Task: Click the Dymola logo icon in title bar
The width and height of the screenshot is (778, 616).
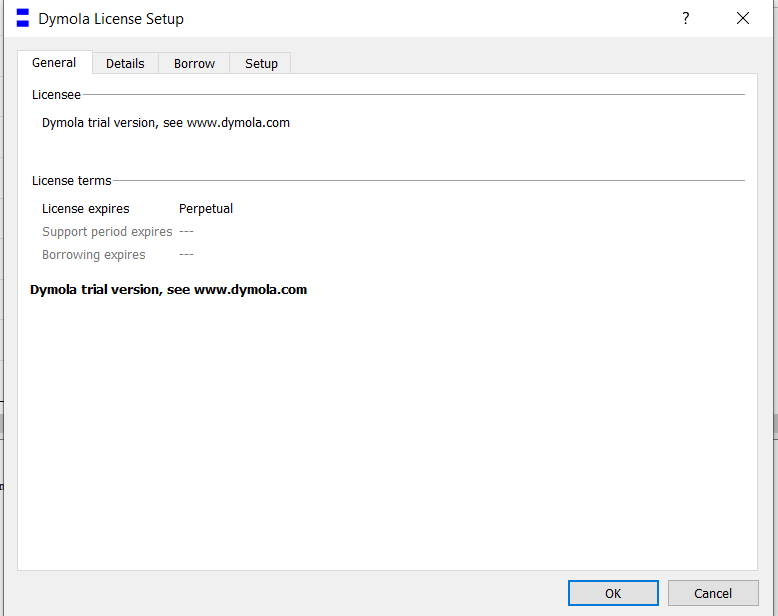Action: tap(23, 18)
